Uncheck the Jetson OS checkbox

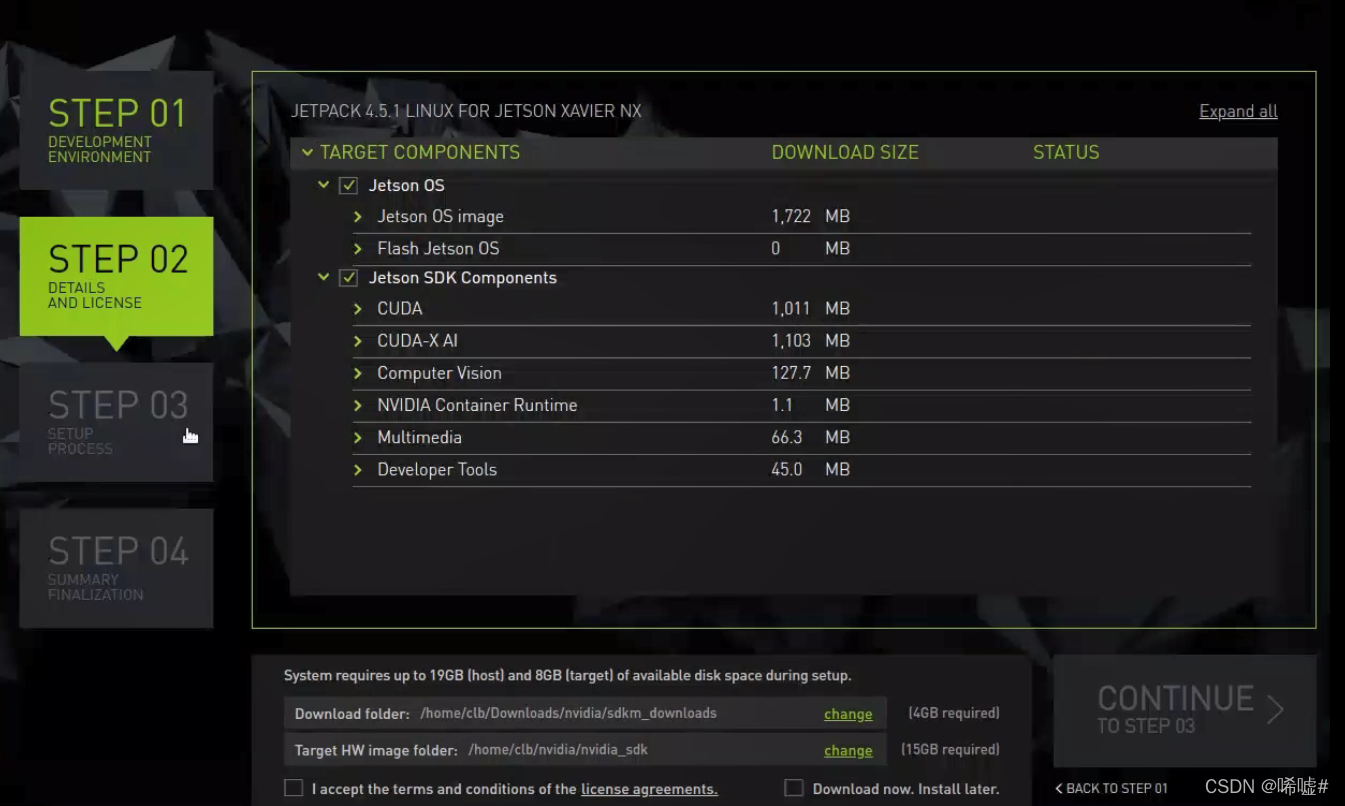[x=348, y=185]
